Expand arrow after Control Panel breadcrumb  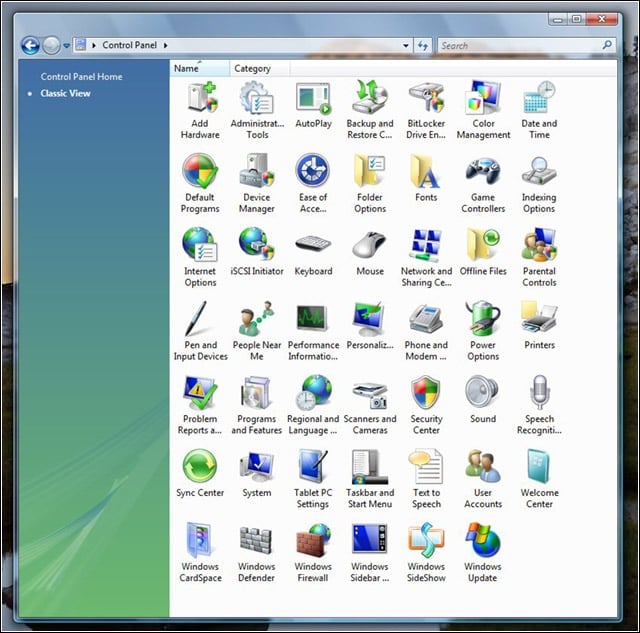165,45
